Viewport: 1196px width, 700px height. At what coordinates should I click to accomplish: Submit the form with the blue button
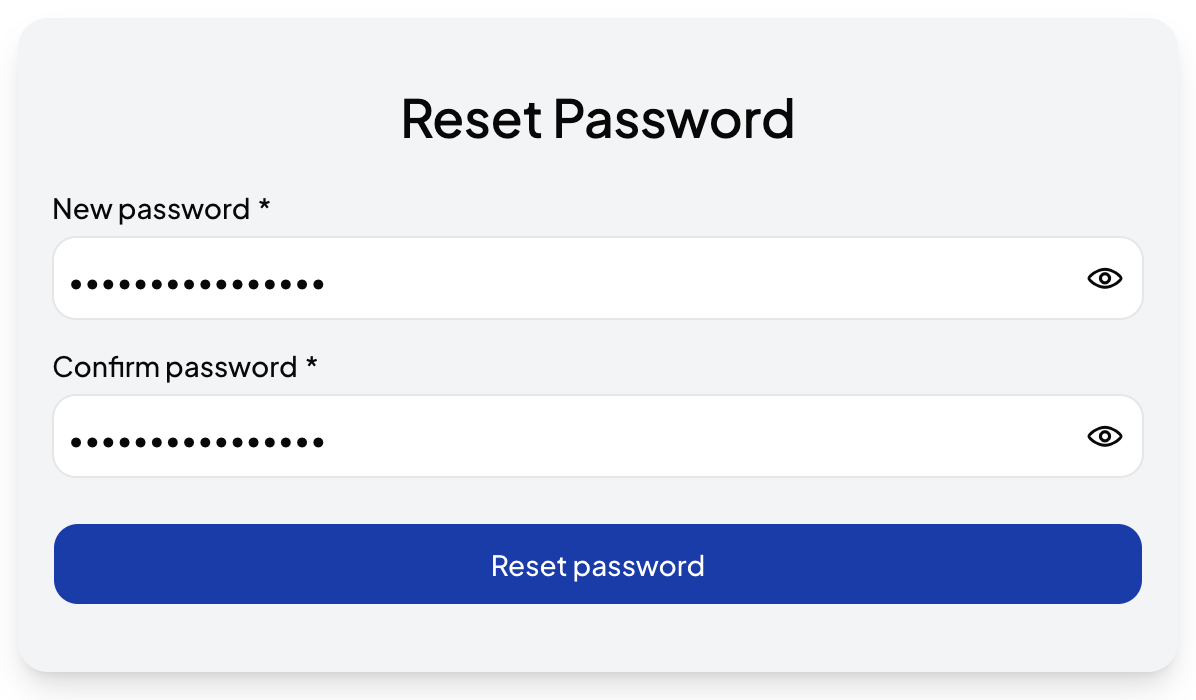pyautogui.click(x=597, y=565)
